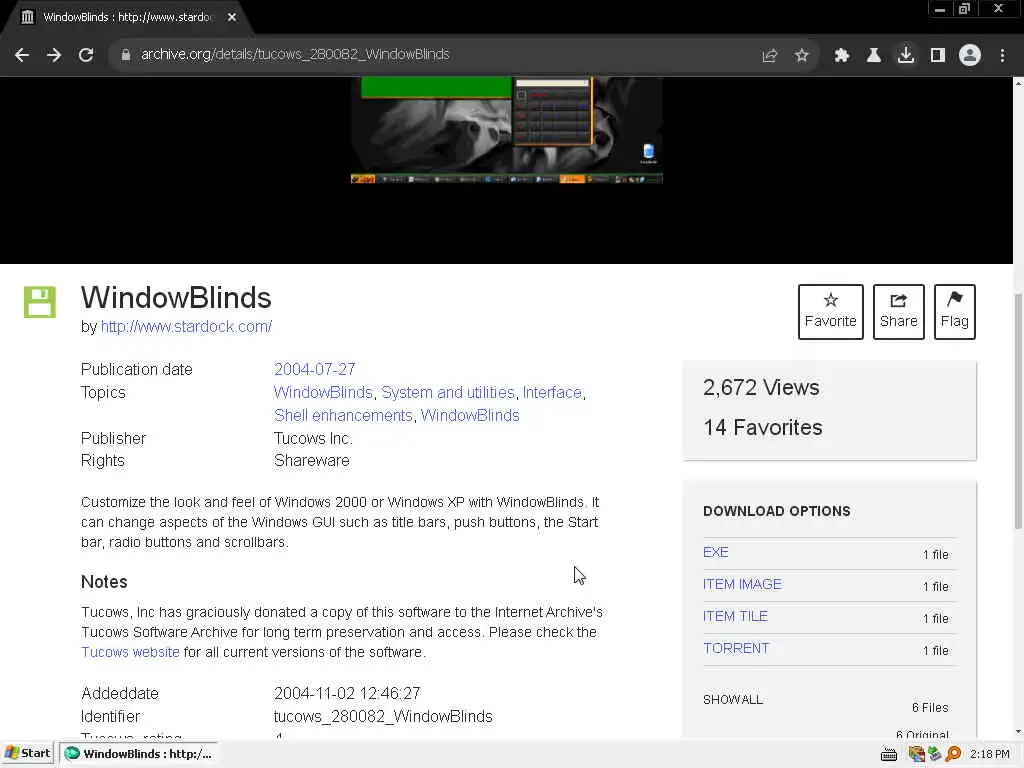Image resolution: width=1024 pixels, height=768 pixels.
Task: Open the browser downloads icon
Action: pos(905,56)
